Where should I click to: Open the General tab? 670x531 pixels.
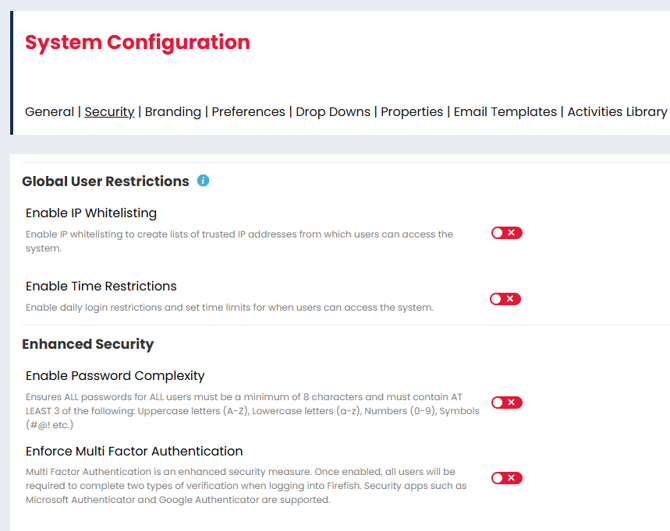pyautogui.click(x=49, y=112)
